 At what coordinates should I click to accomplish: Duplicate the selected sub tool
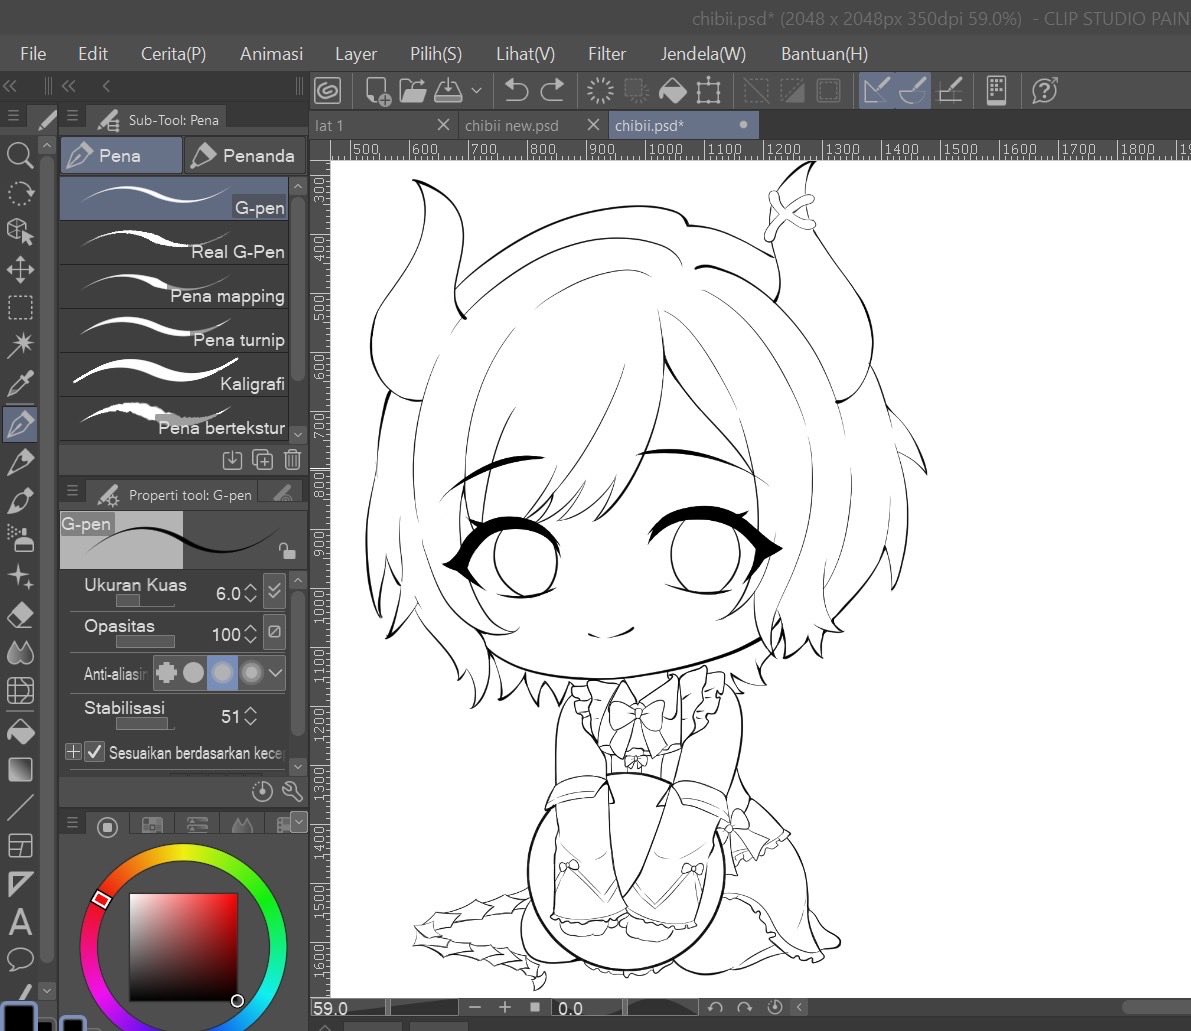pyautogui.click(x=262, y=460)
